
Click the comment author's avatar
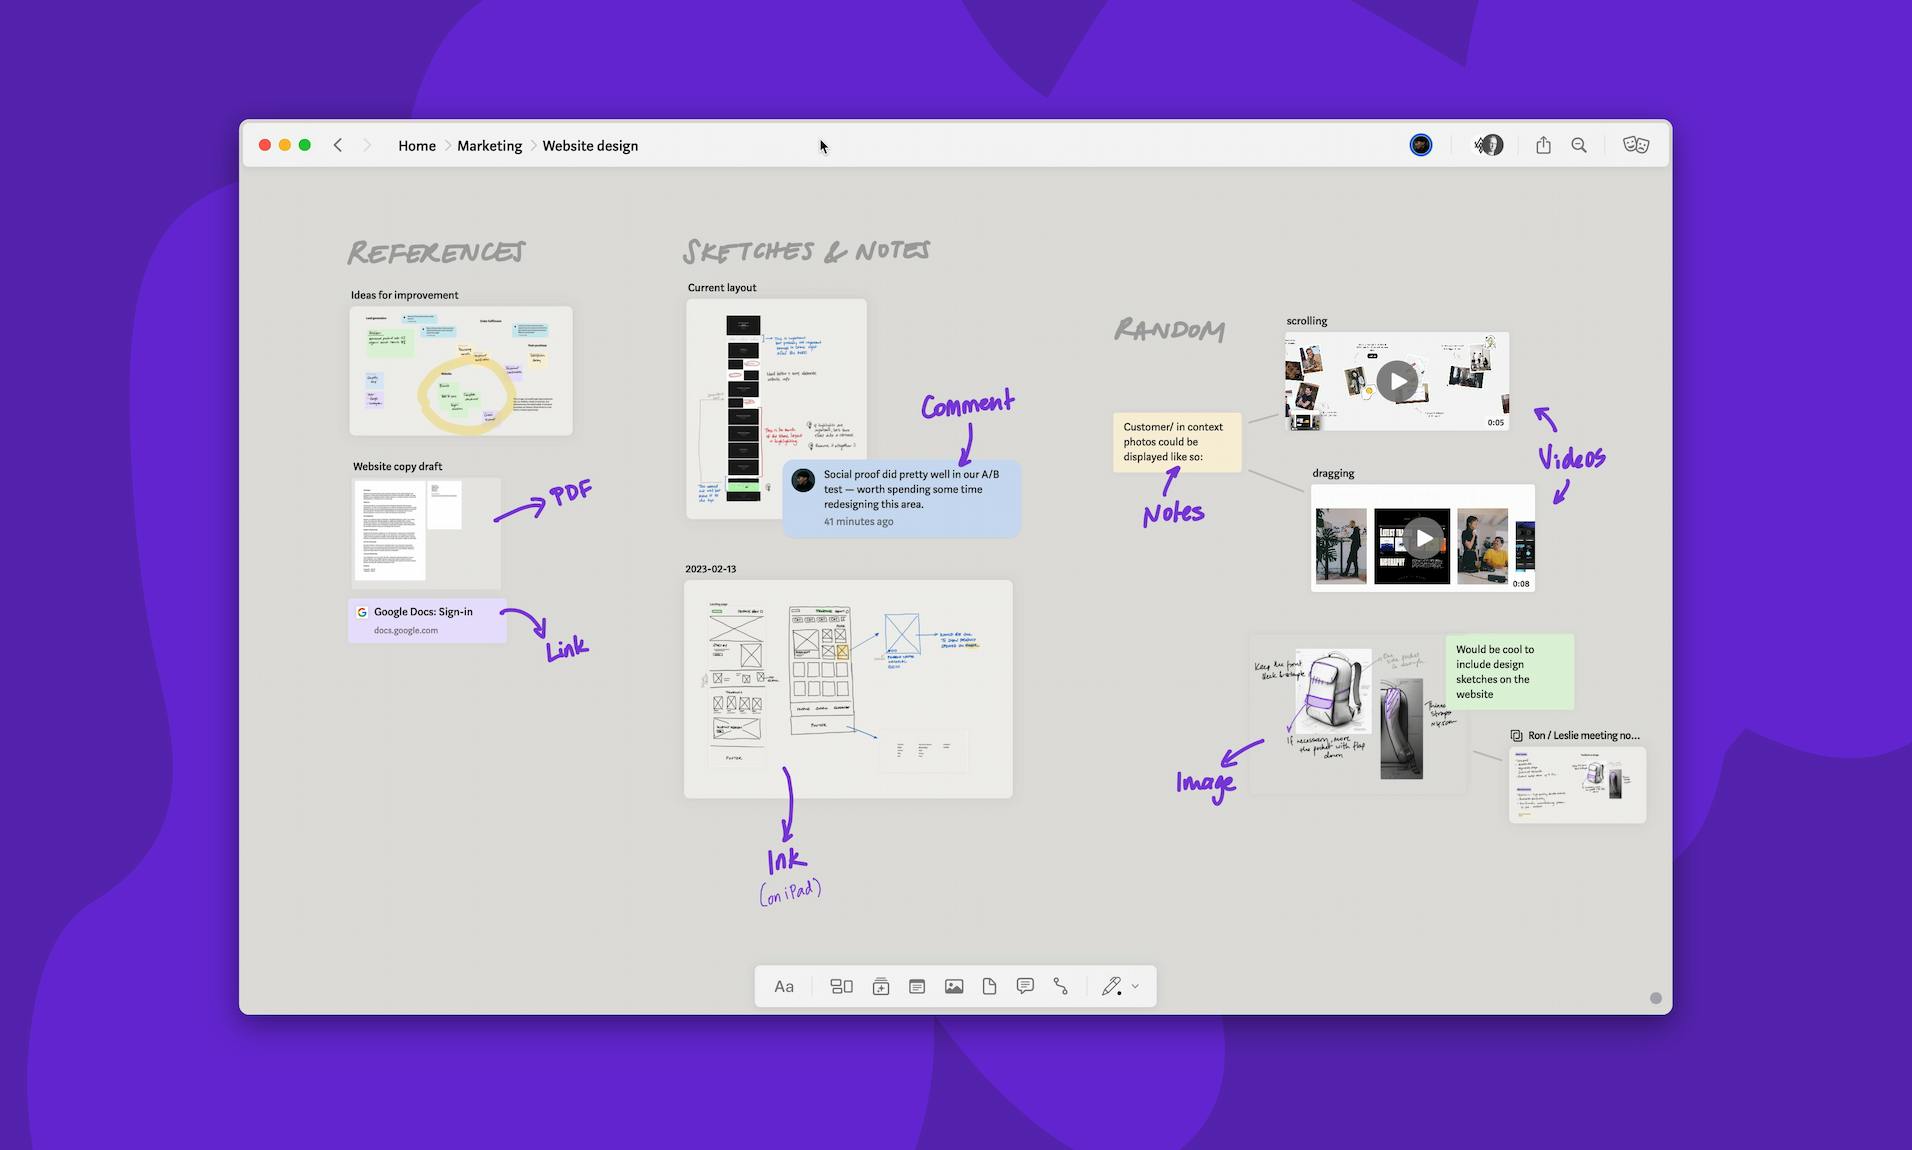coord(803,481)
